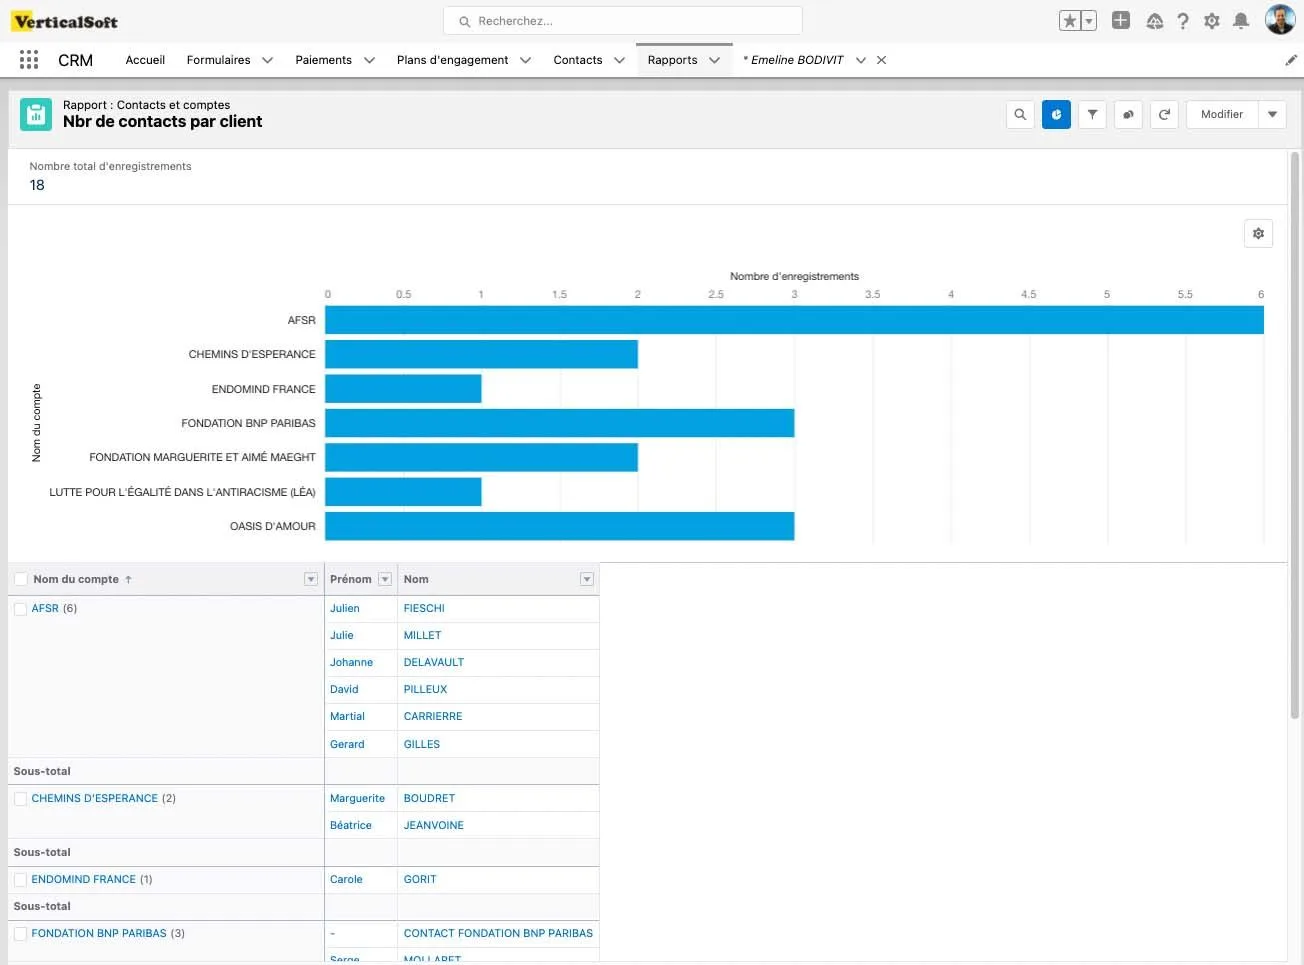
Task: Open the App Launcher grid icon
Action: point(29,60)
